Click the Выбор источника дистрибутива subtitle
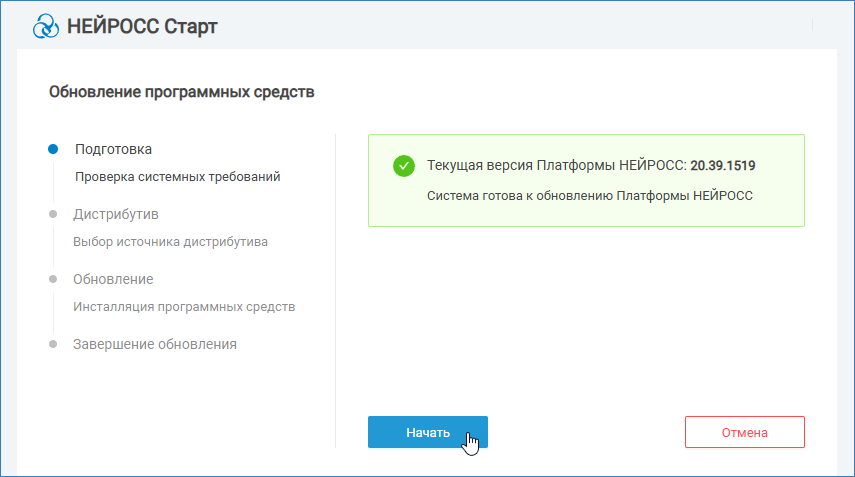 tap(170, 242)
